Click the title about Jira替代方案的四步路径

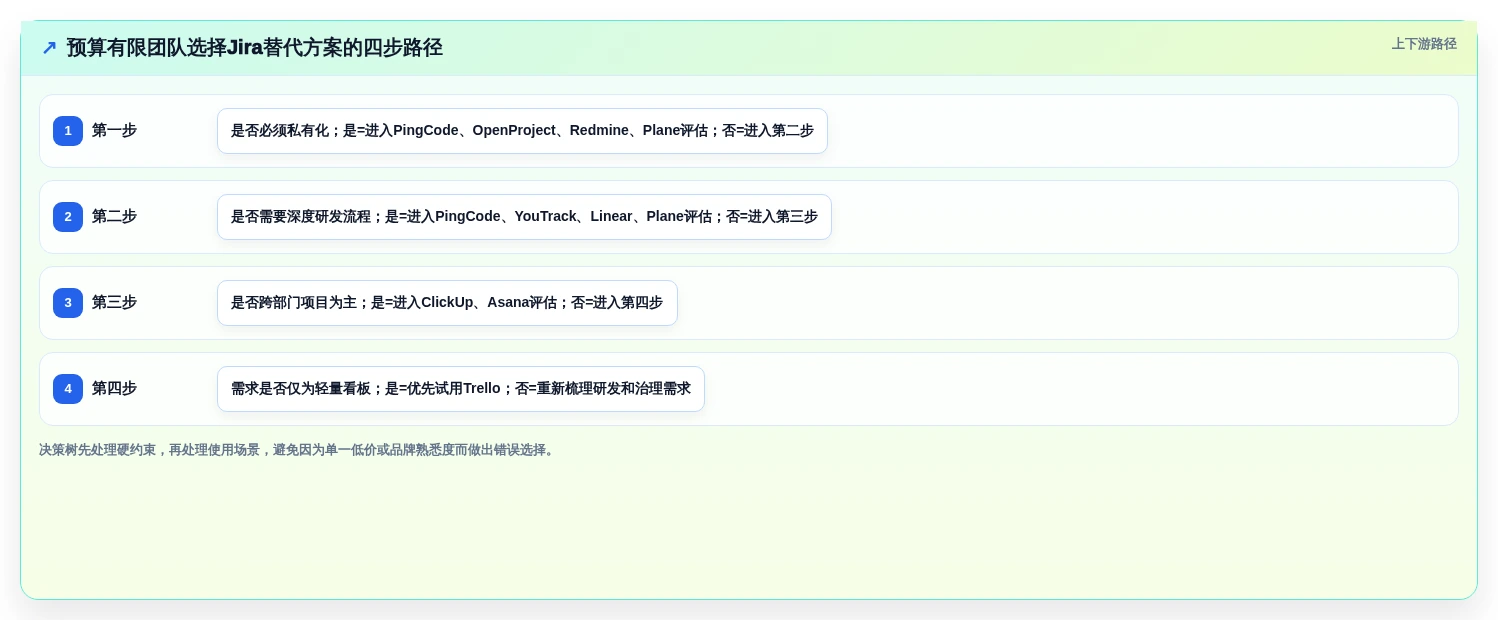[254, 48]
